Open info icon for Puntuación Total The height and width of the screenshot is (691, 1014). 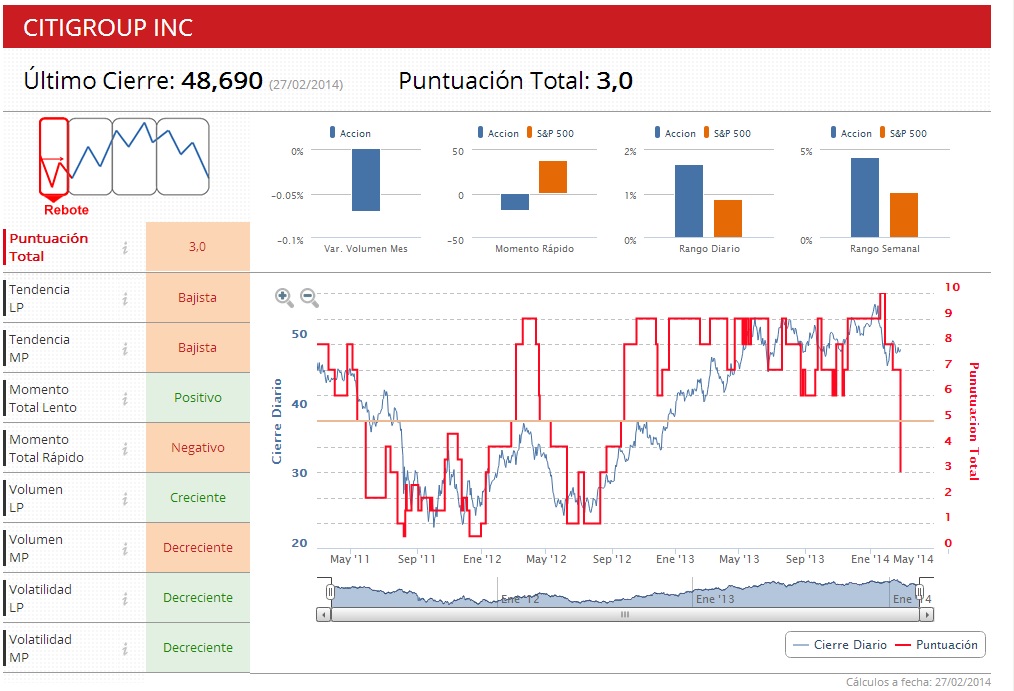[125, 248]
